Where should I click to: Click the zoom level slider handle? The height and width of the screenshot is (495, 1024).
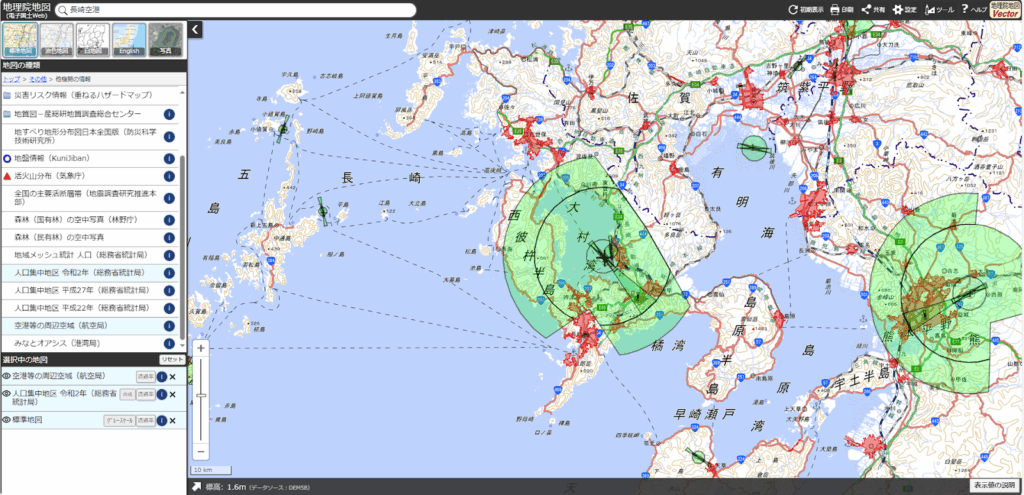(201, 396)
